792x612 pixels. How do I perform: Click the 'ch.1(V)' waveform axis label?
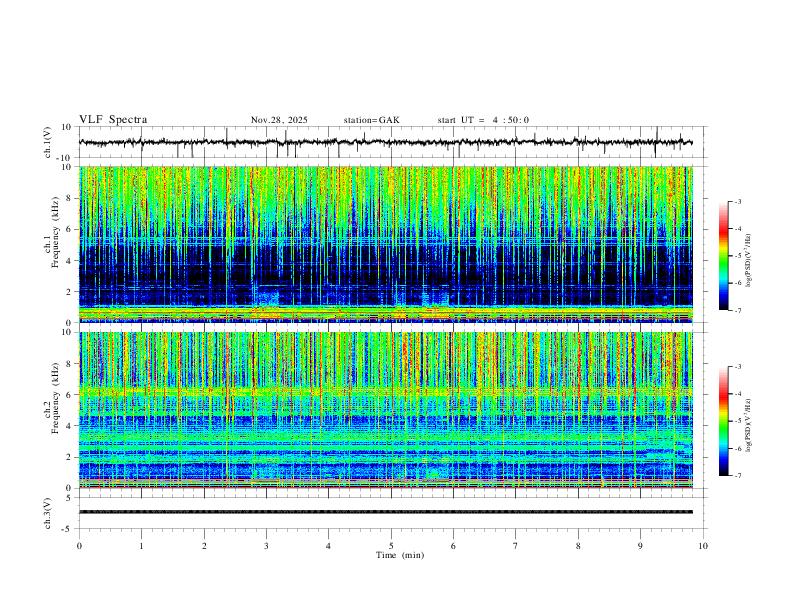tap(48, 142)
